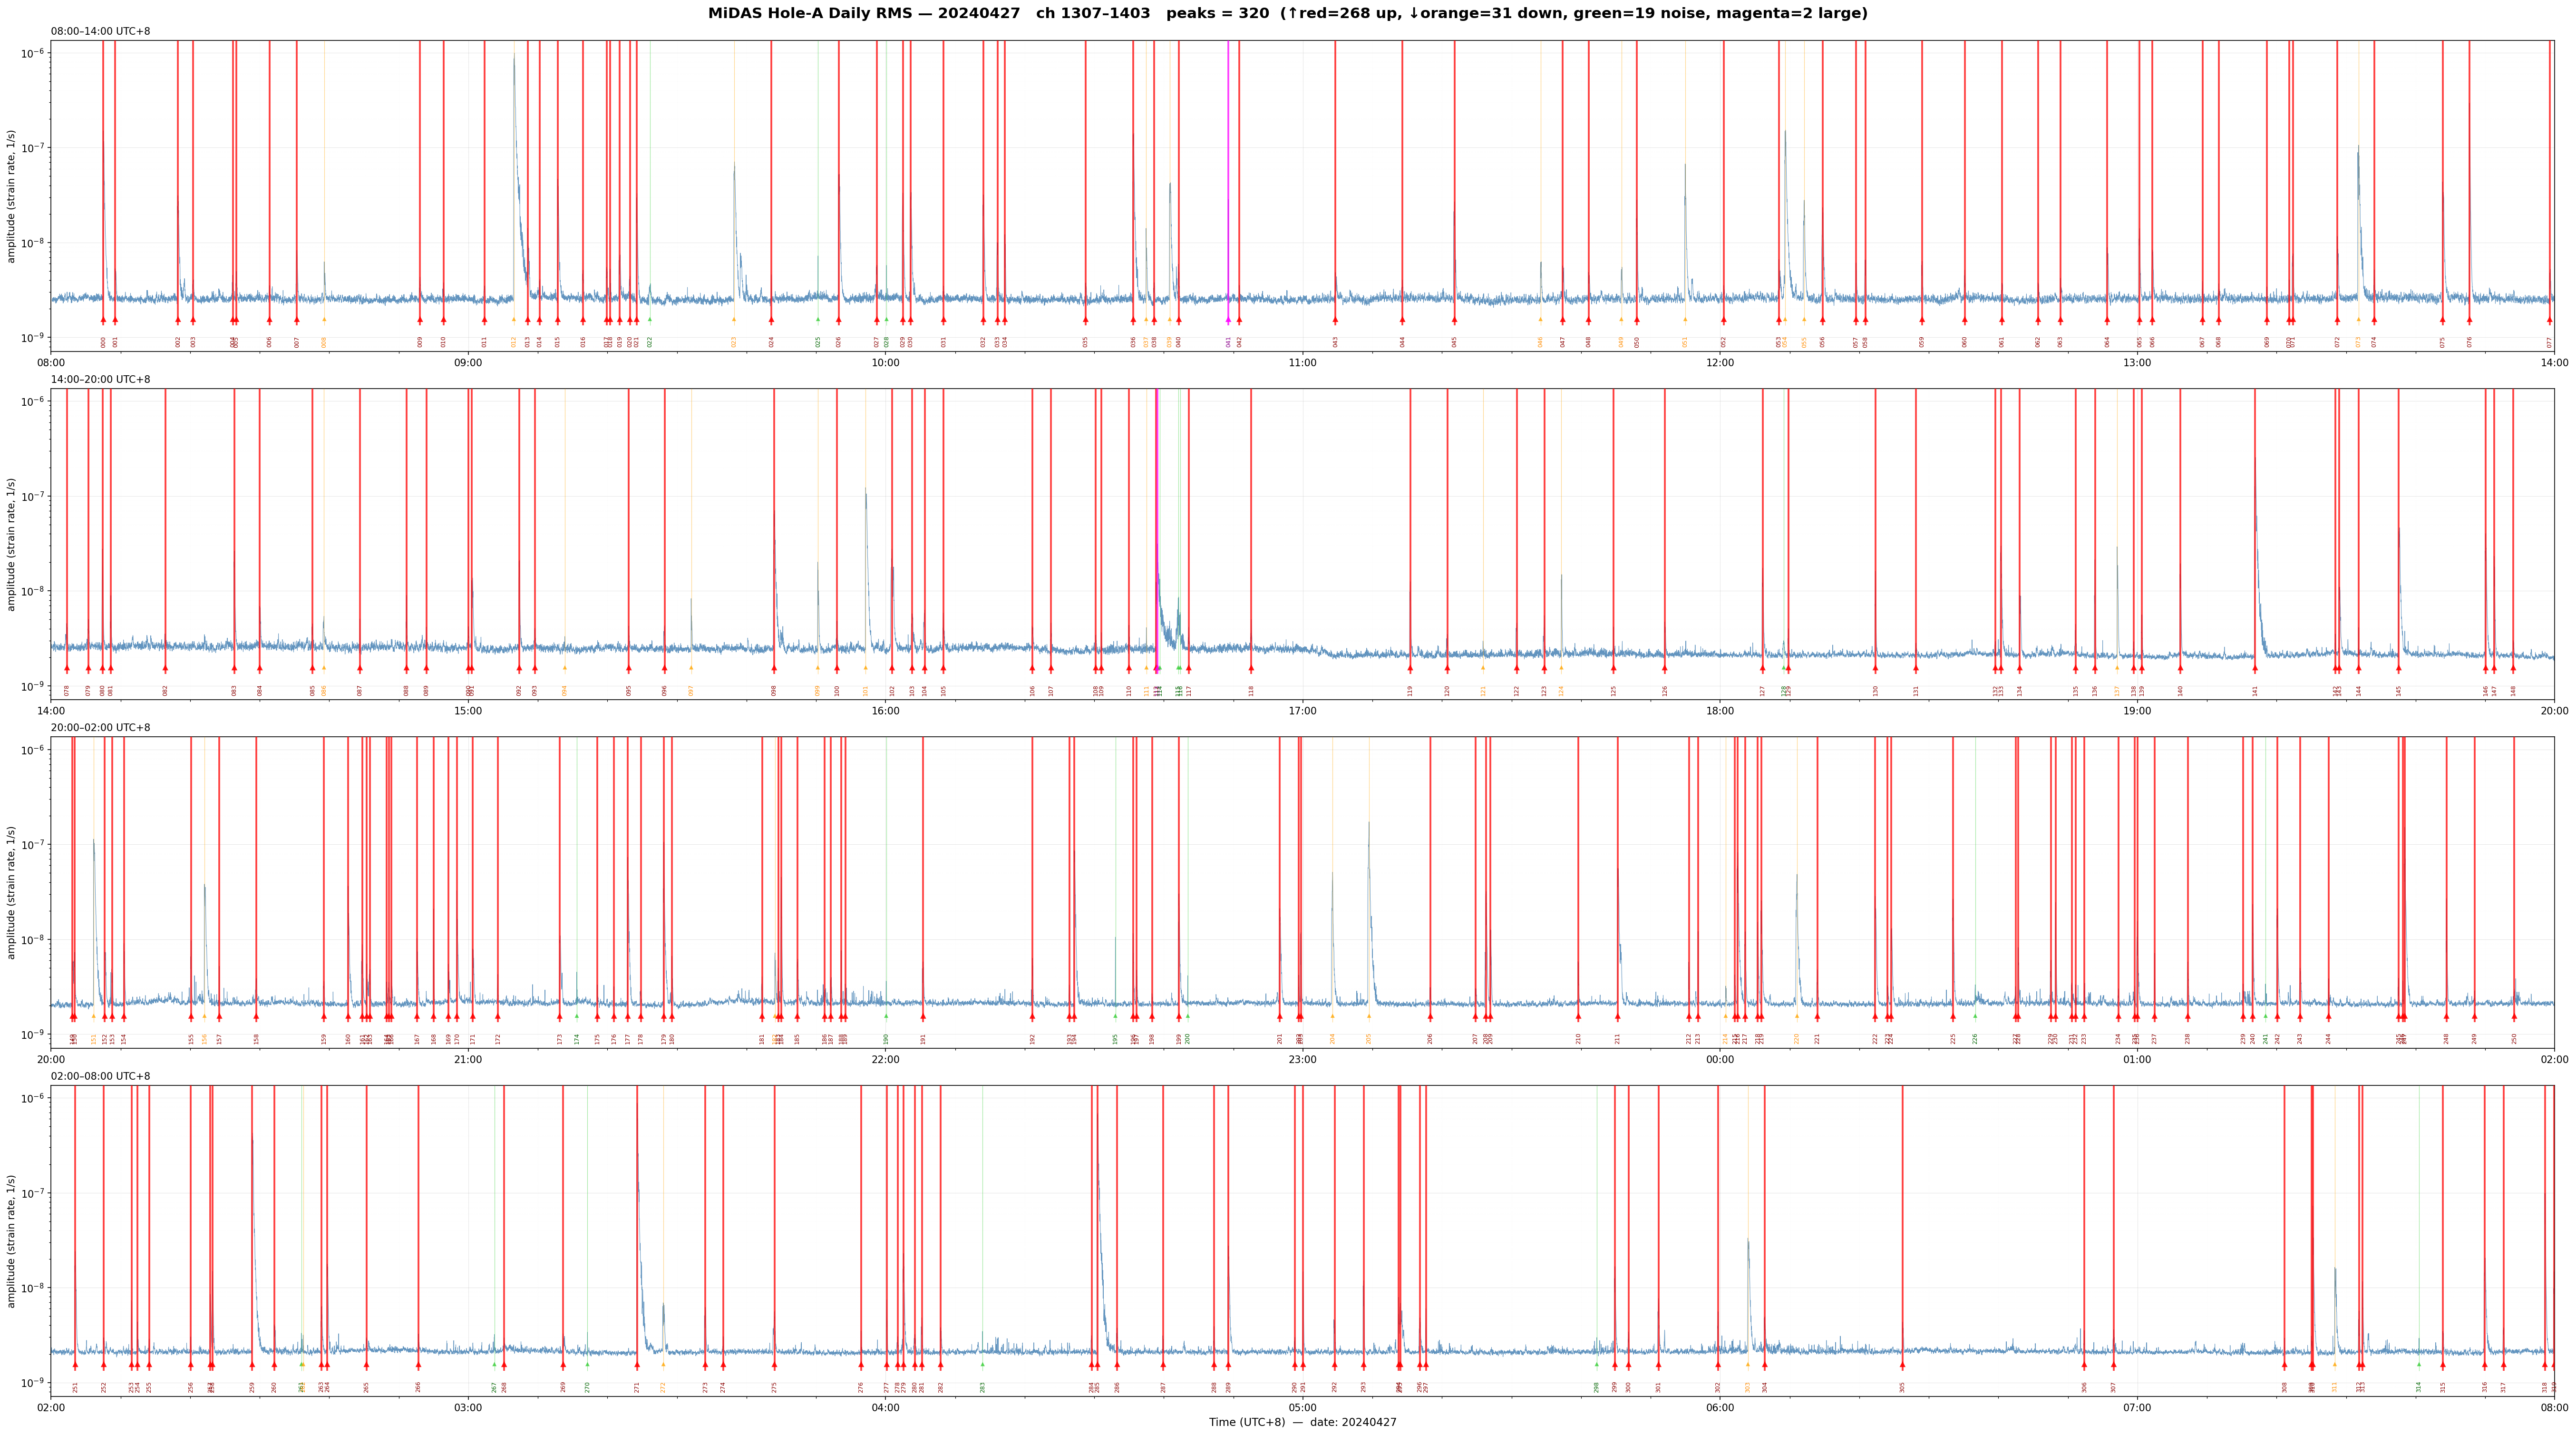Viewport: 2576px width, 1435px height.
Task: Click the green peak label 022
Action: [650, 342]
